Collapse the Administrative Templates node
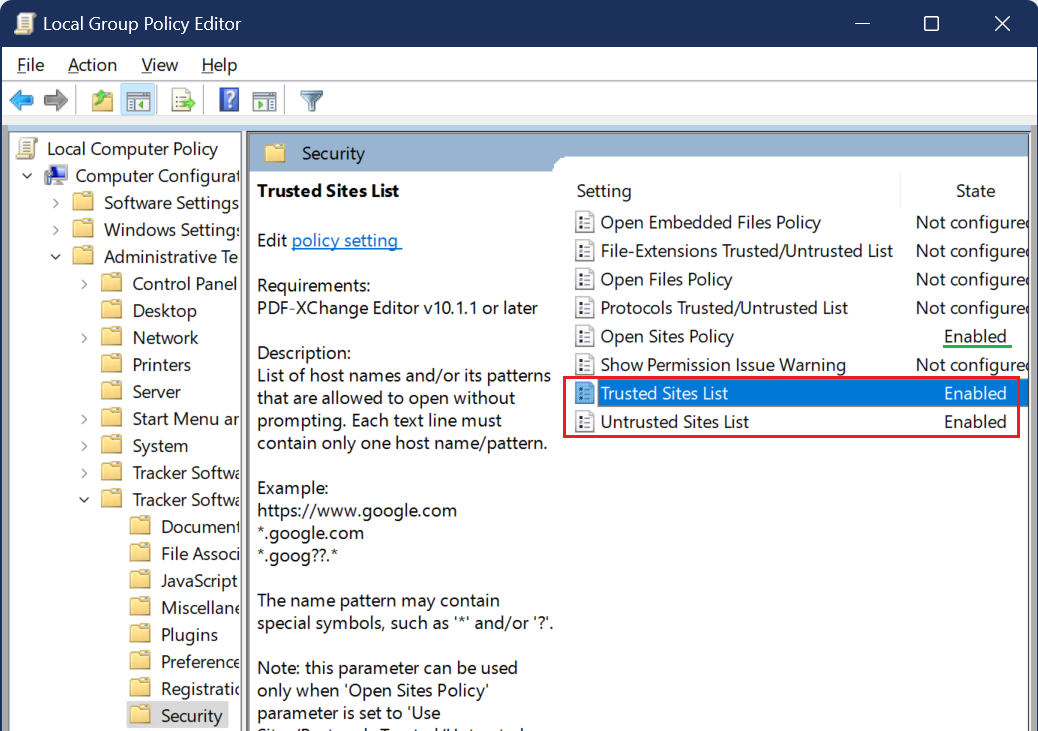This screenshot has width=1038, height=731. [x=56, y=257]
